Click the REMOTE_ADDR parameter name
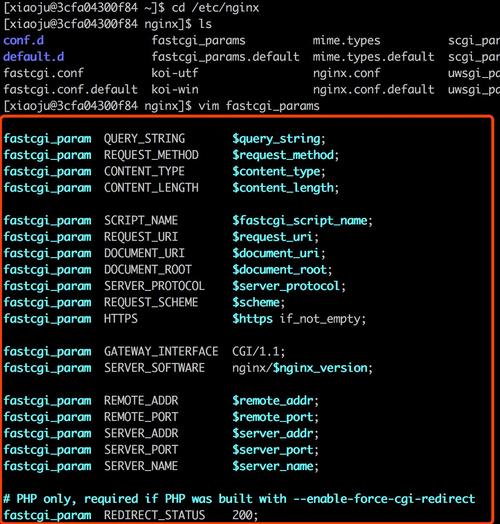500x524 pixels. click(x=141, y=401)
